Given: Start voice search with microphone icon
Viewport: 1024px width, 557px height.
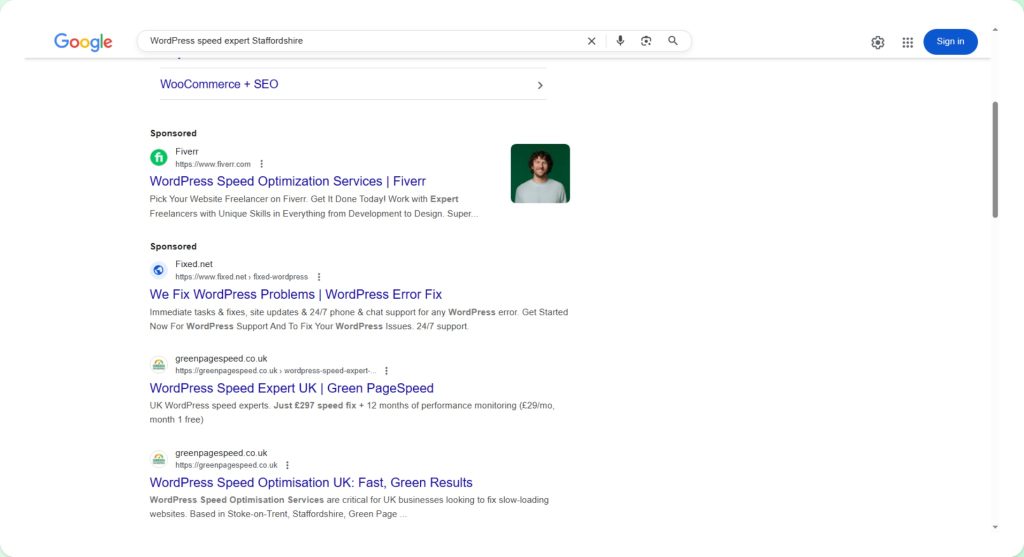Looking at the screenshot, I should (620, 40).
